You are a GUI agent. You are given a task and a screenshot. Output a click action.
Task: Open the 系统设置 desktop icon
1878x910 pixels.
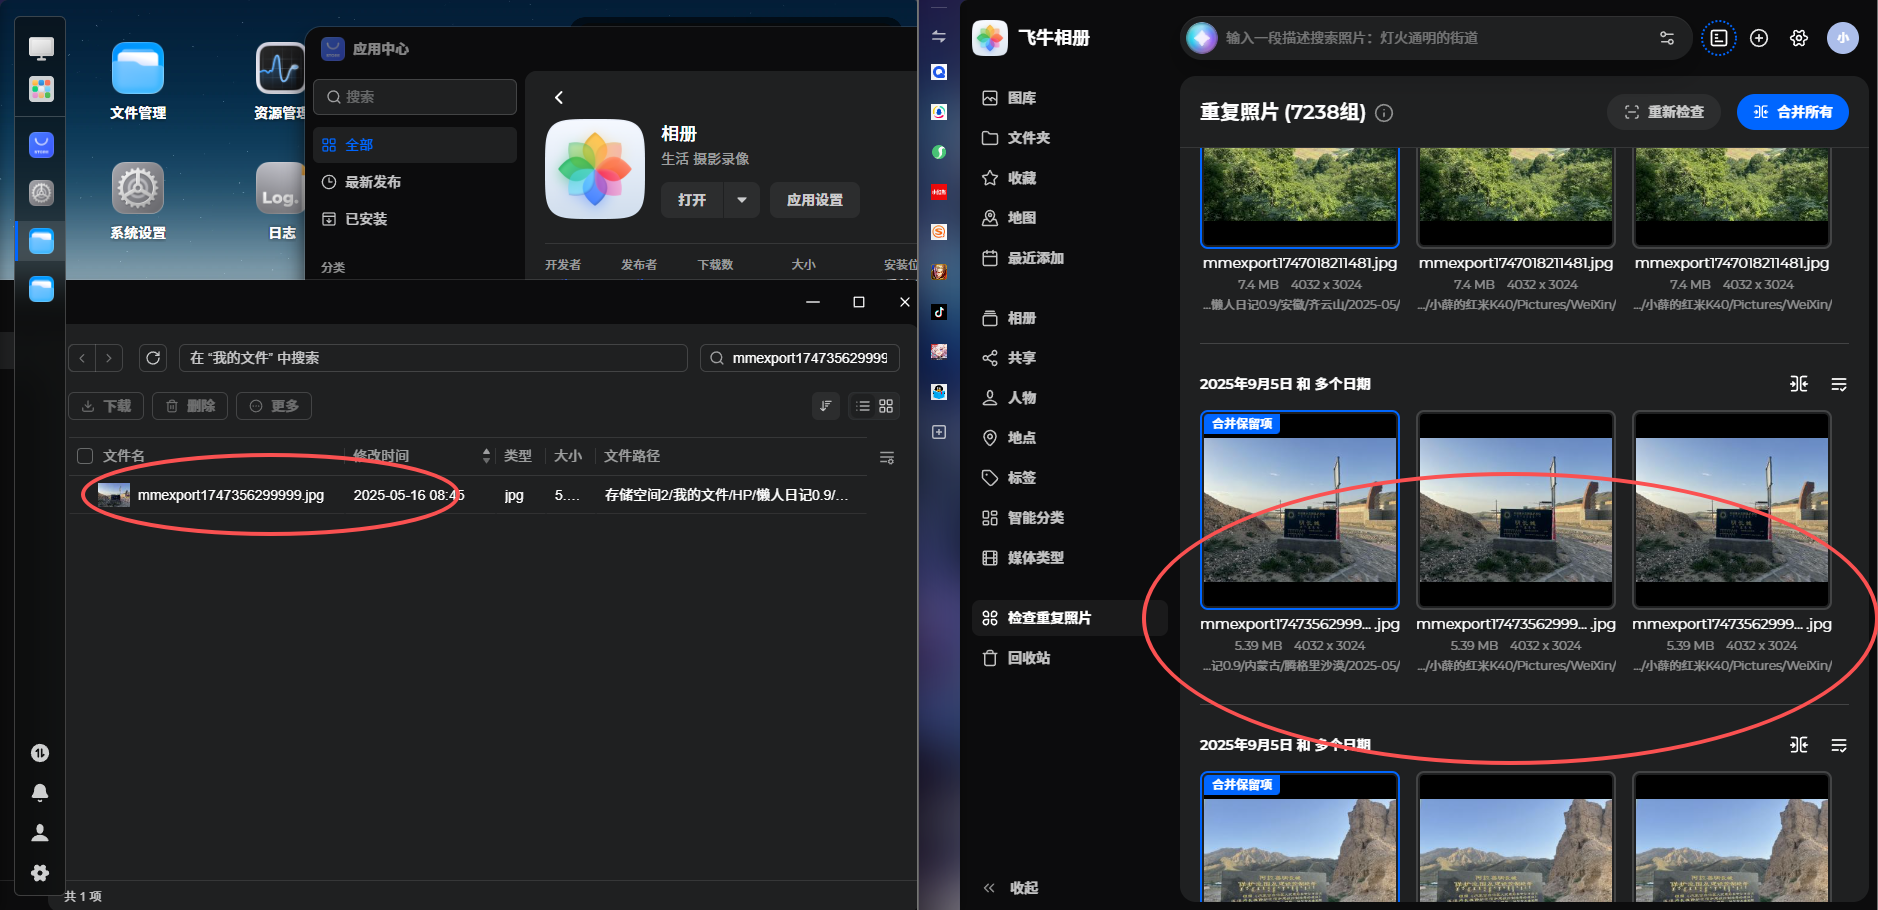coord(138,201)
